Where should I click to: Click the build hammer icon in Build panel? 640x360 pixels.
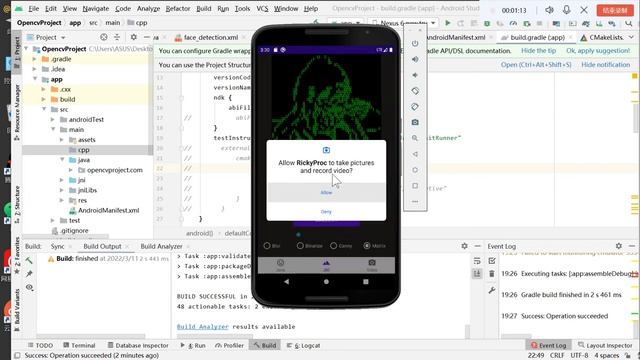(29, 260)
